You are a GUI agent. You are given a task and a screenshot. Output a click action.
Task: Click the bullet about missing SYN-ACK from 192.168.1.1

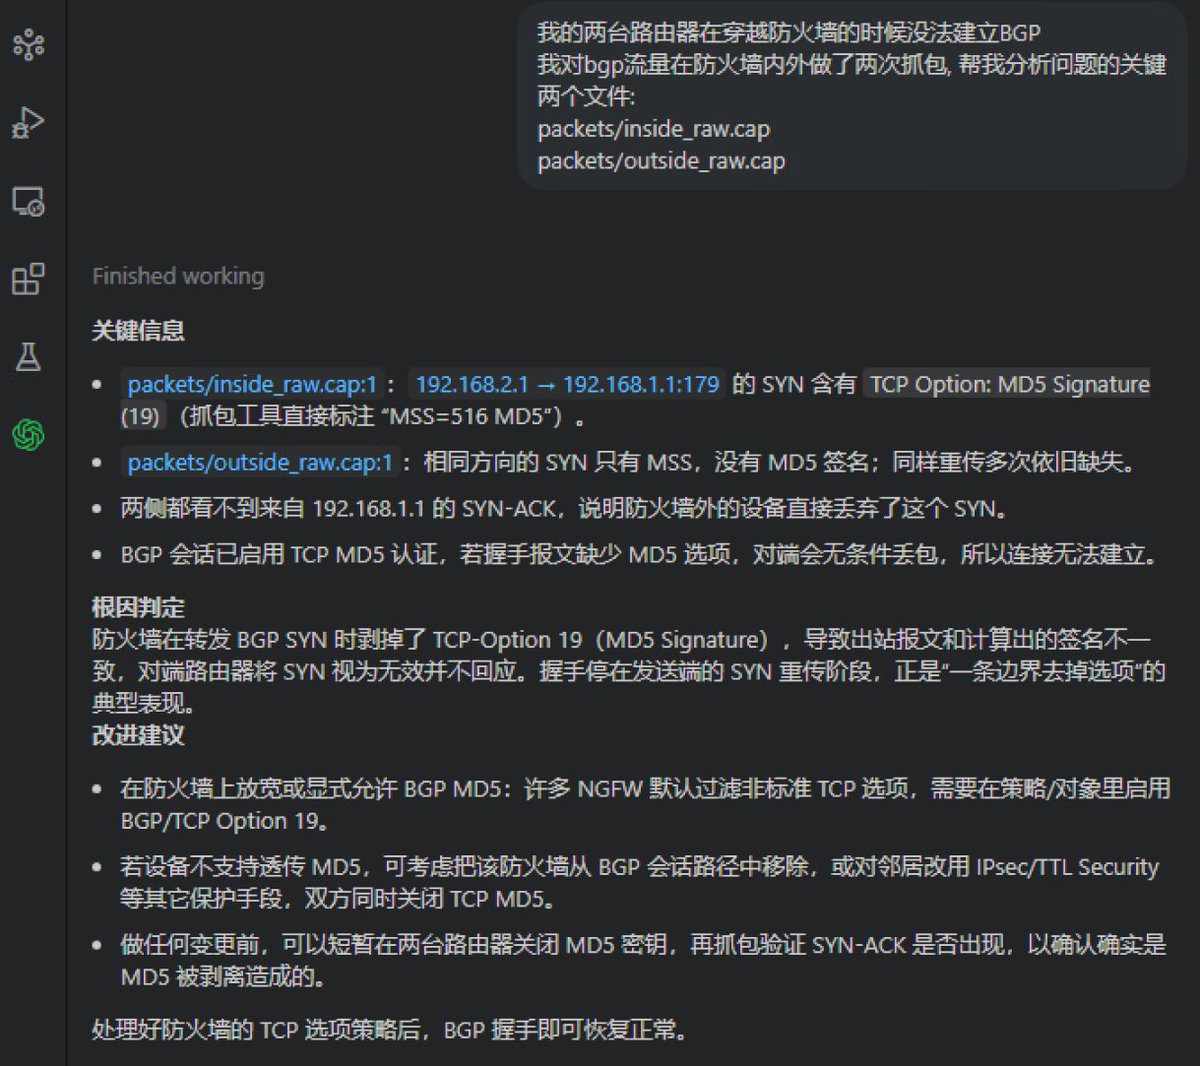tap(565, 509)
